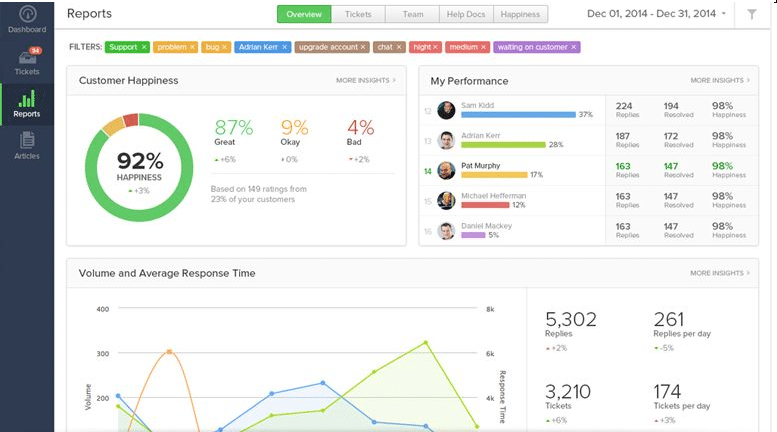The width and height of the screenshot is (777, 432).
Task: Click Michael Heffernan's name
Action: click(493, 196)
